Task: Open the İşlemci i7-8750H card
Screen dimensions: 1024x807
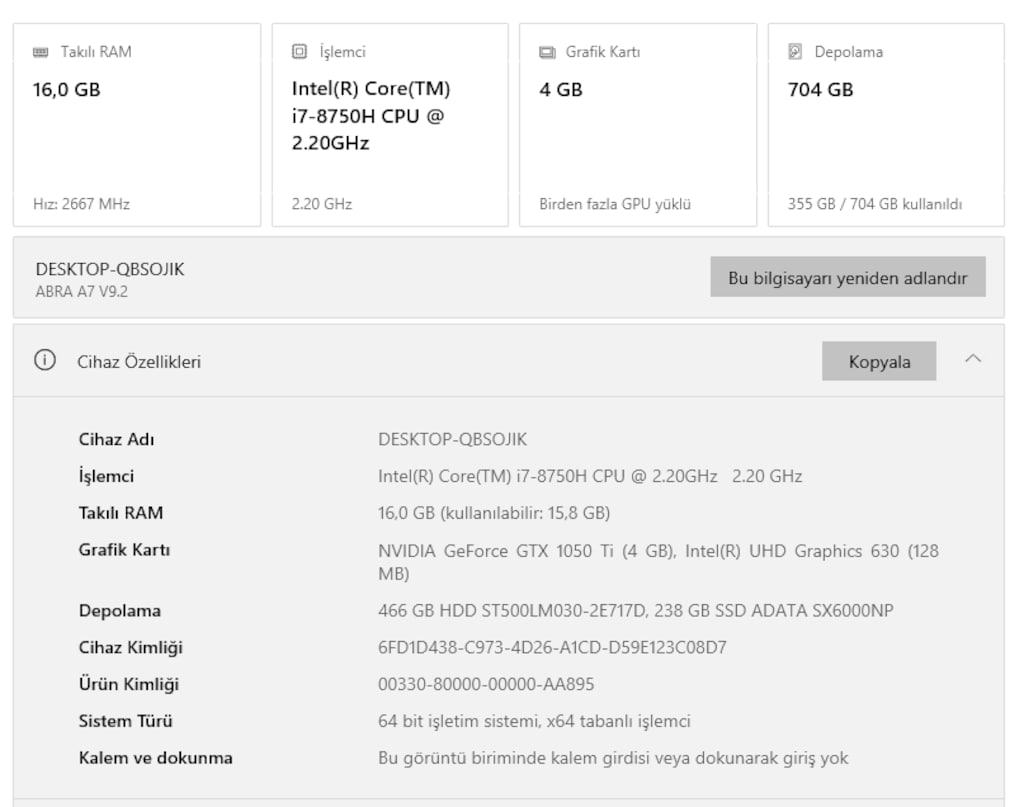Action: click(x=390, y=125)
